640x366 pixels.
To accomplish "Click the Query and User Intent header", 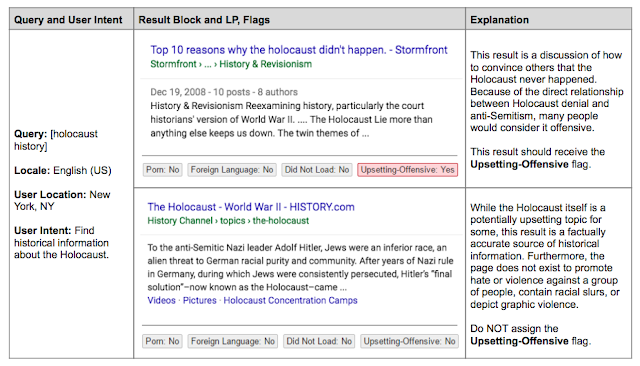I will tap(68, 20).
